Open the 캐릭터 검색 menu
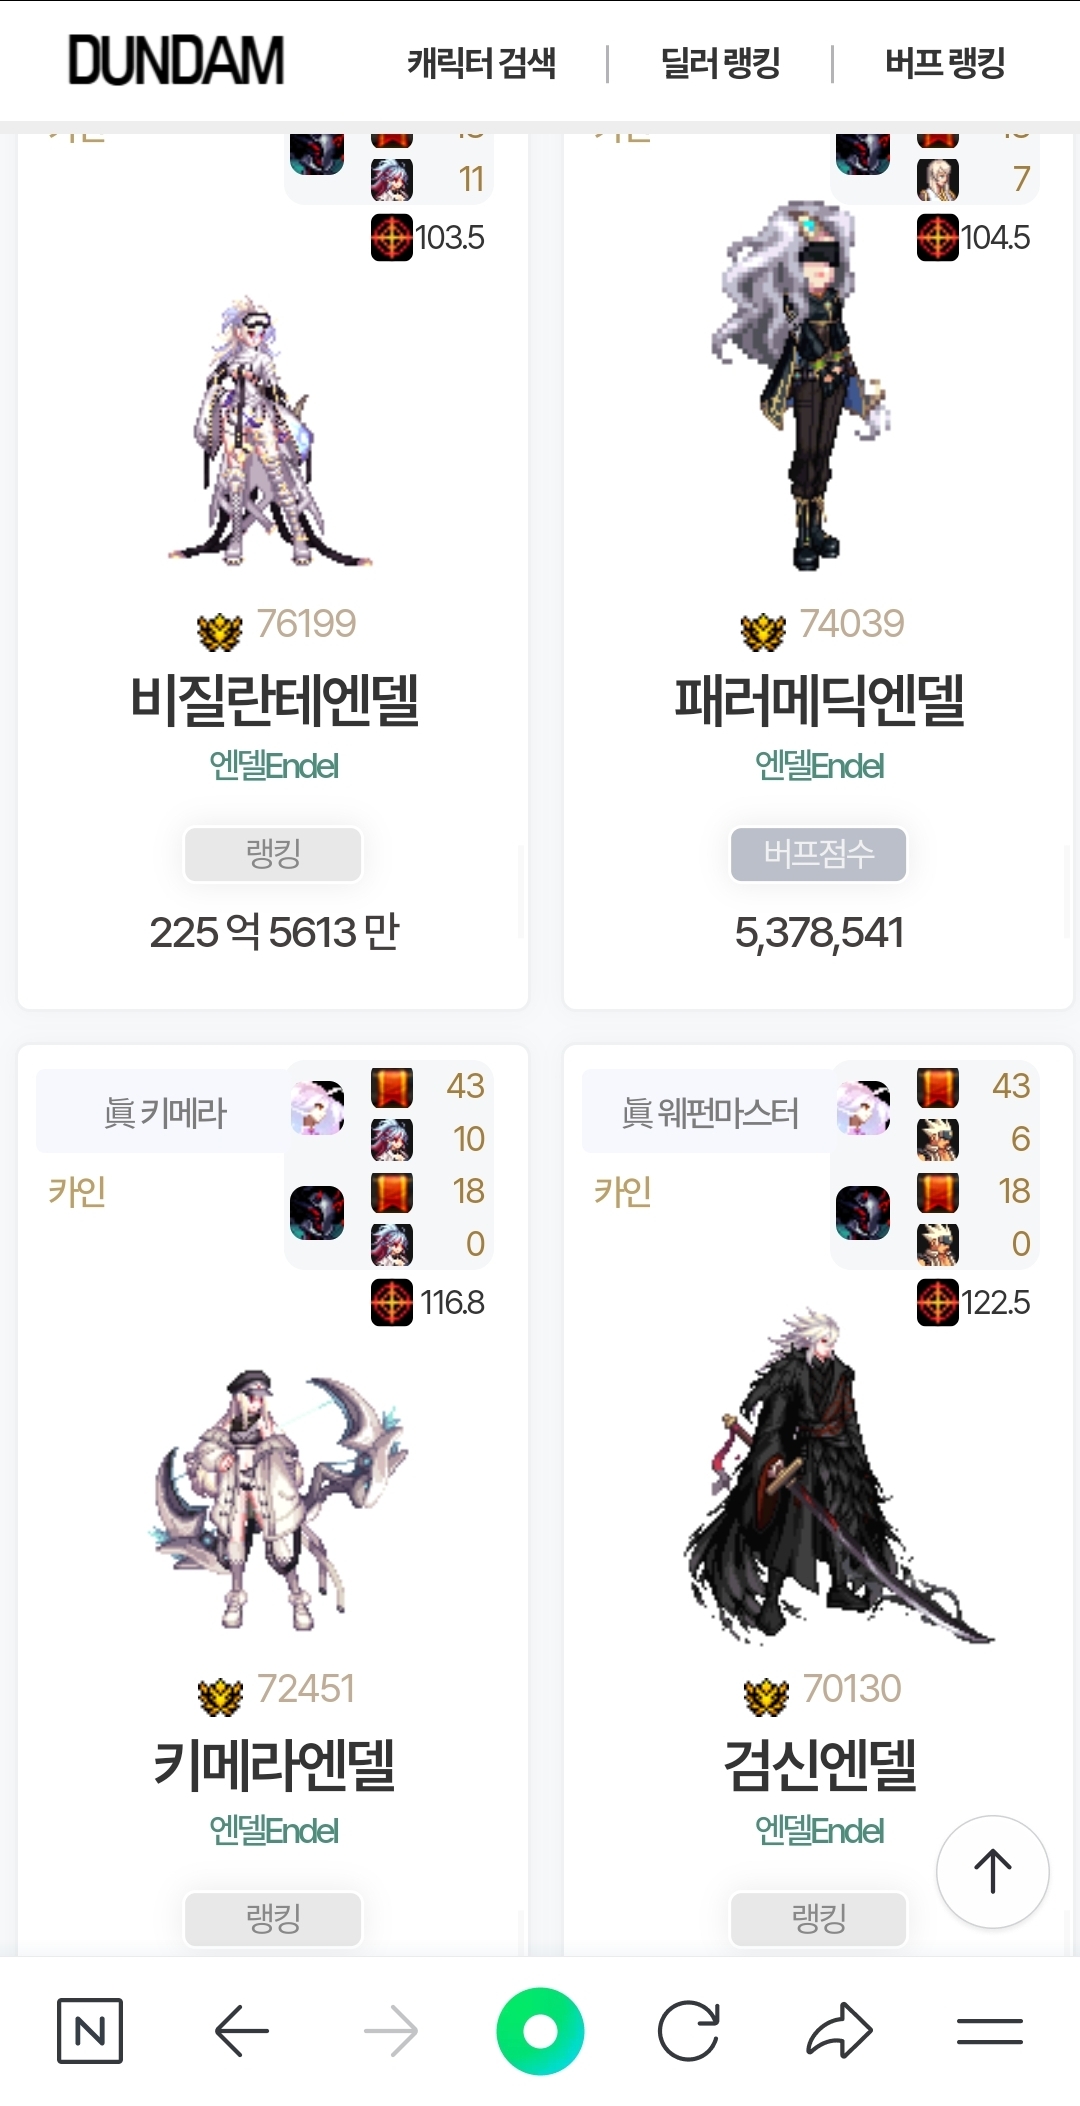 click(x=482, y=63)
